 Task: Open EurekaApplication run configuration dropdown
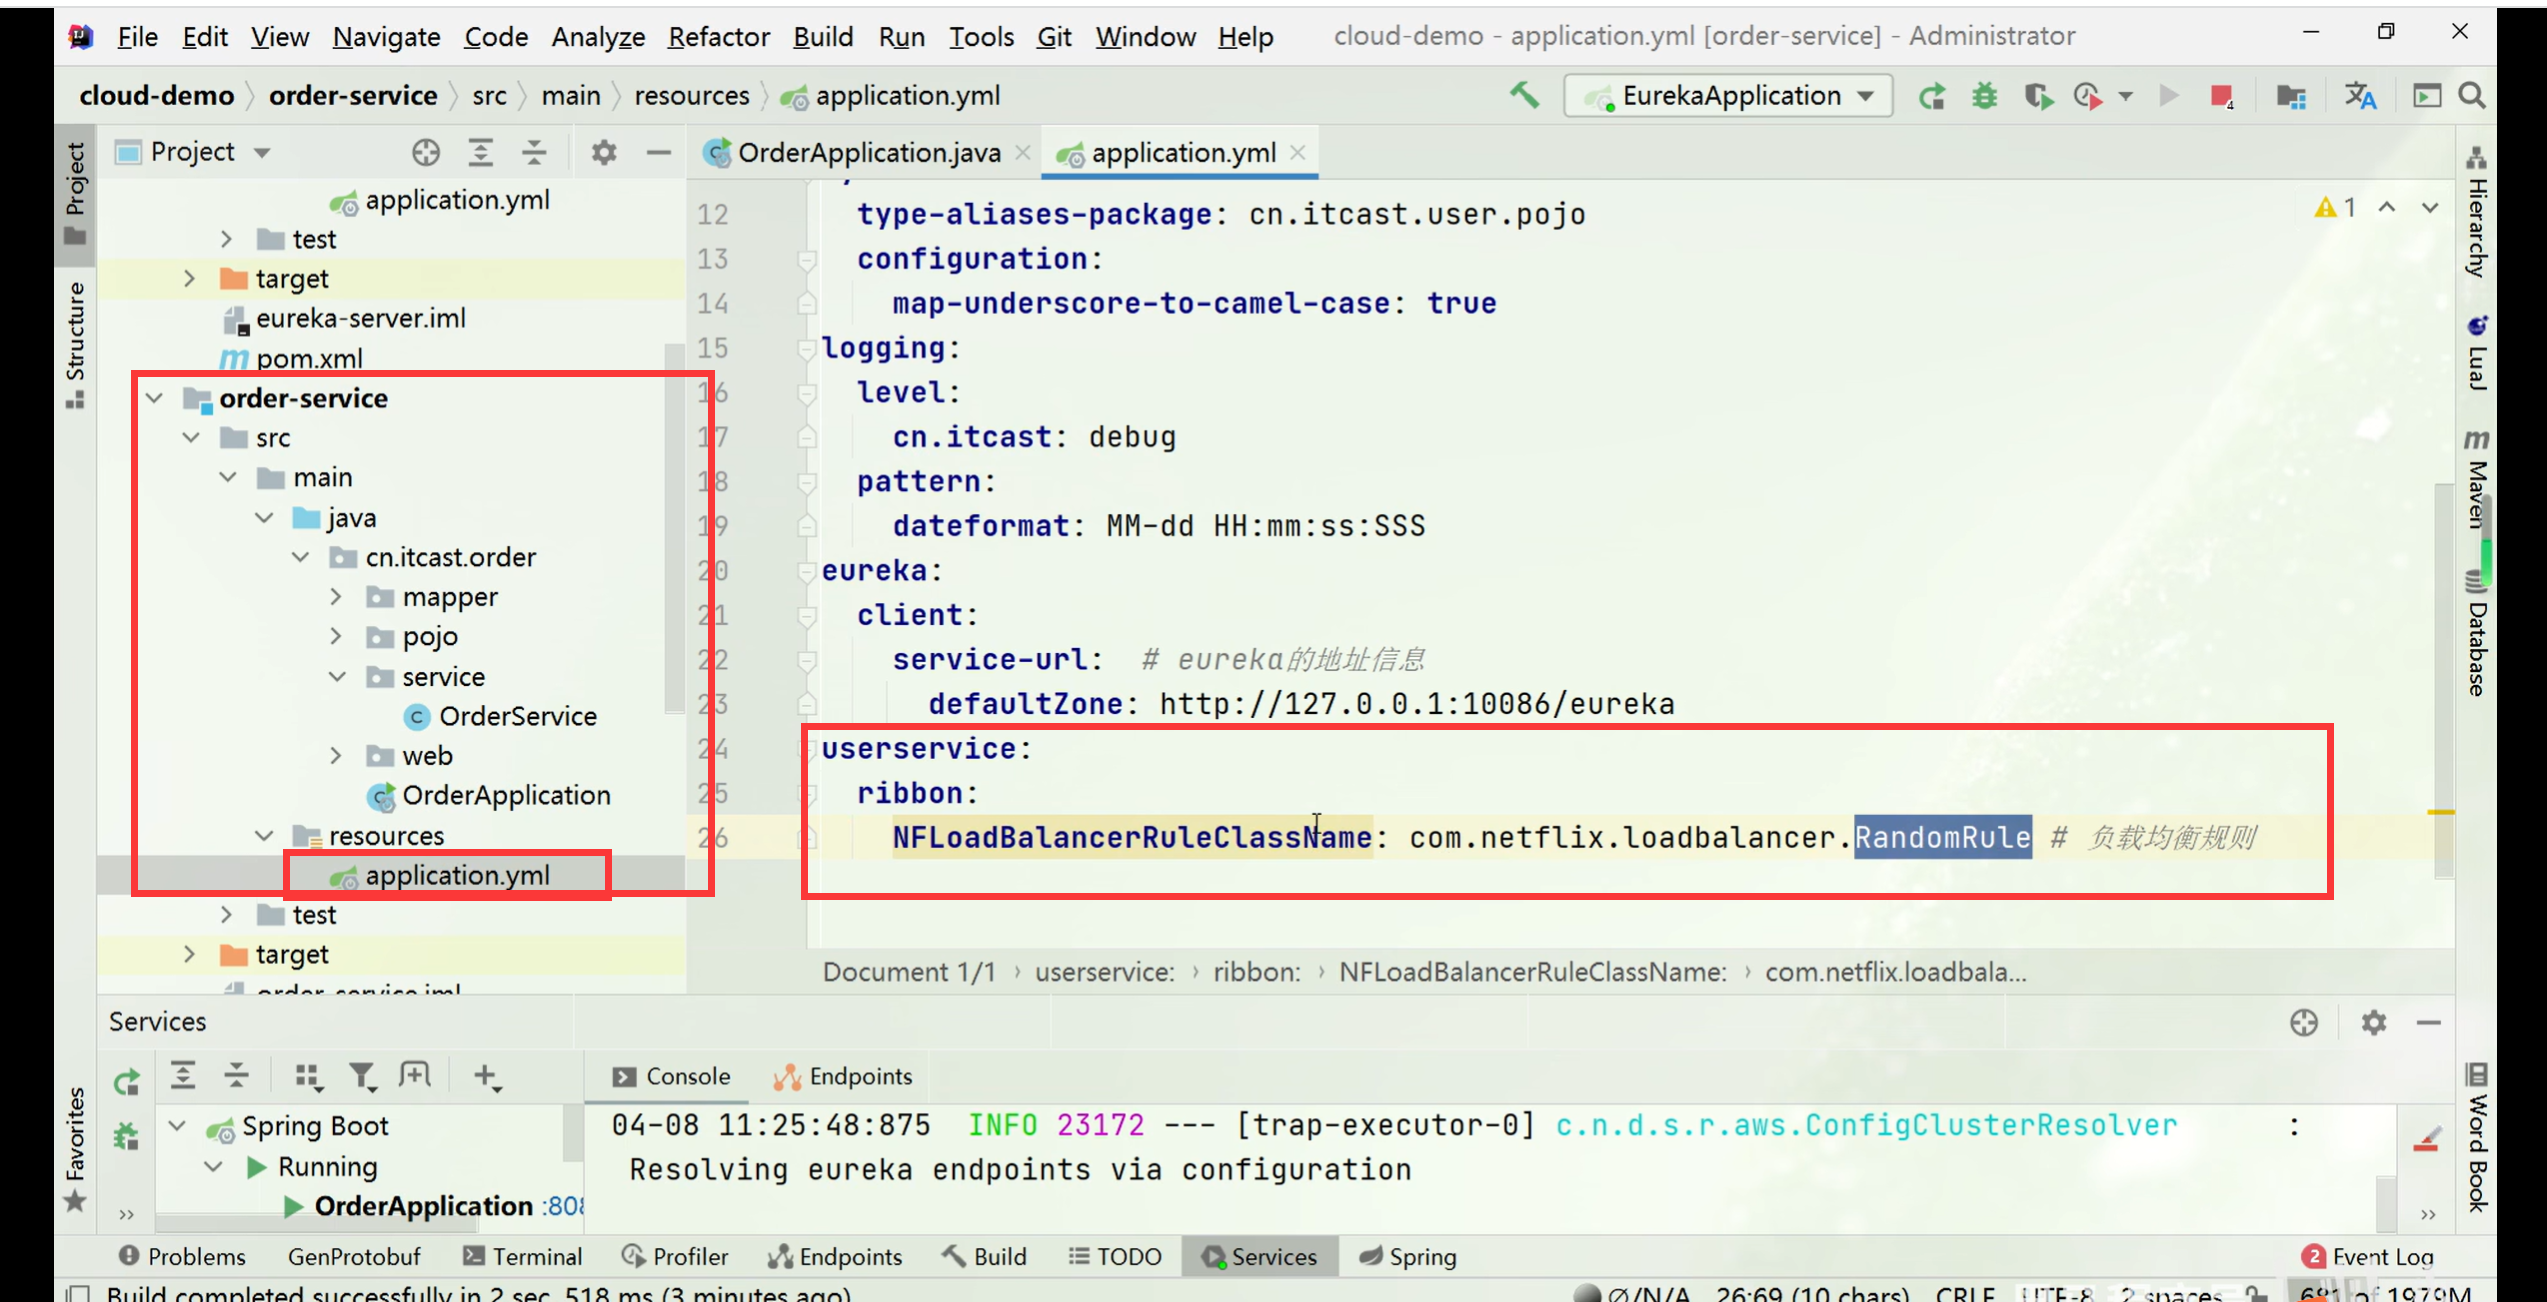[1729, 96]
